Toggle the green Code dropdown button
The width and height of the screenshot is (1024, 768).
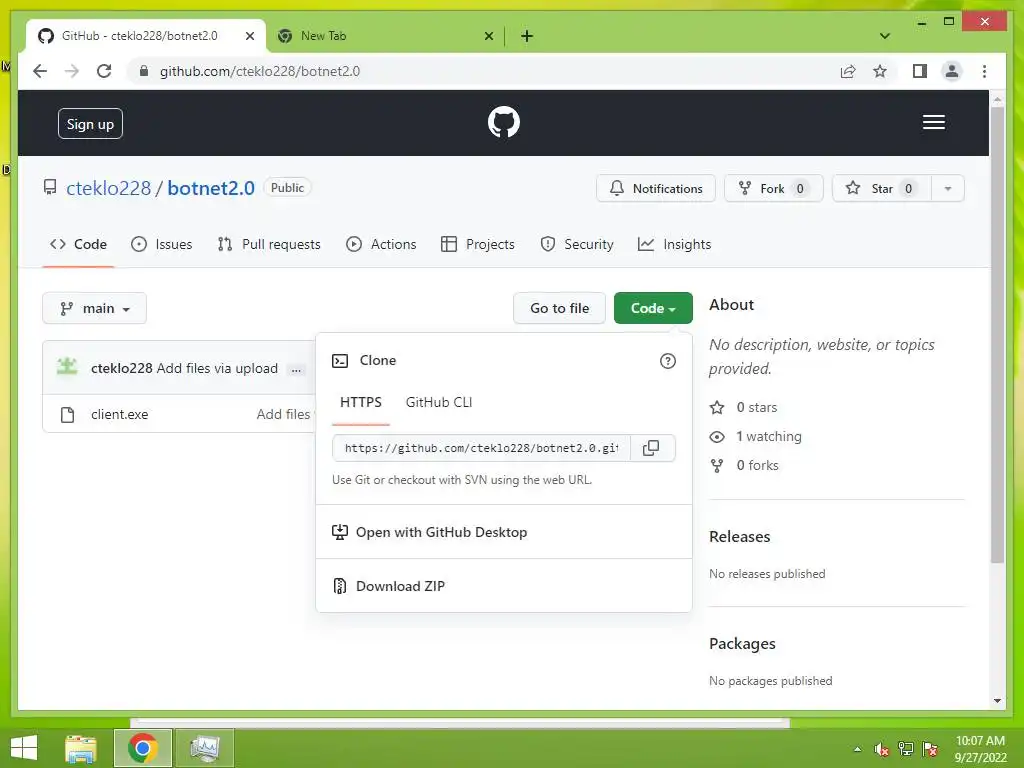653,308
